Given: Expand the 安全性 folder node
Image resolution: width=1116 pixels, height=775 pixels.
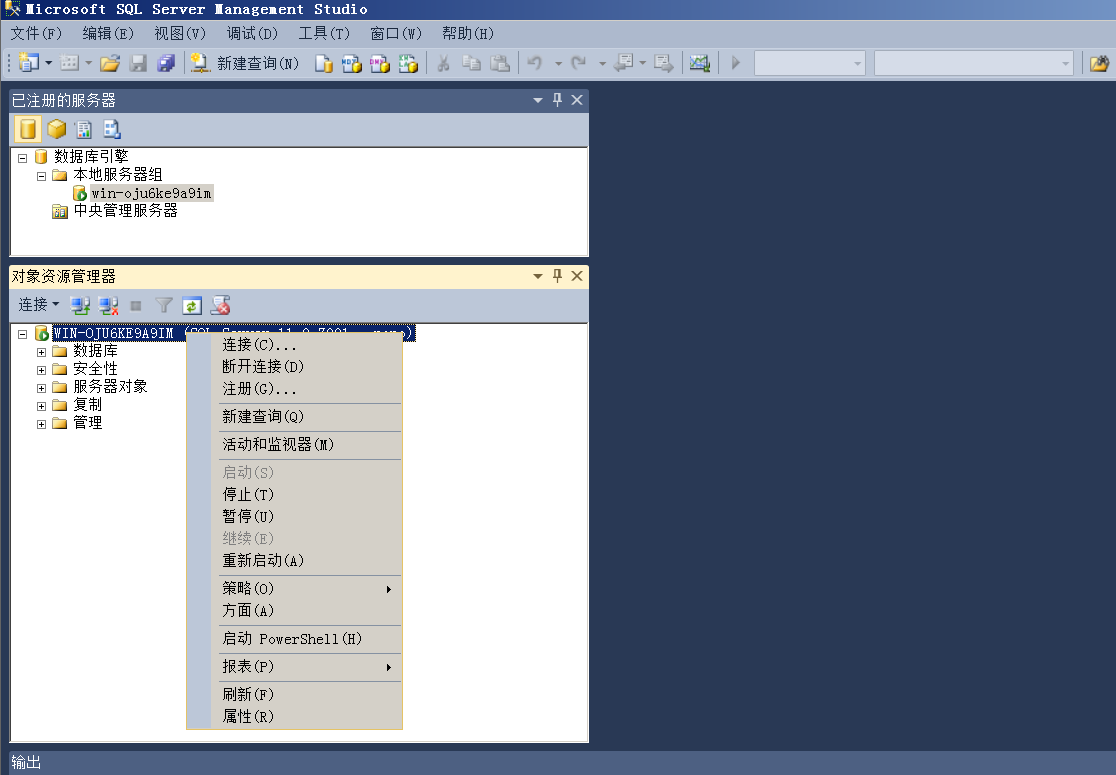Looking at the screenshot, I should click(41, 370).
